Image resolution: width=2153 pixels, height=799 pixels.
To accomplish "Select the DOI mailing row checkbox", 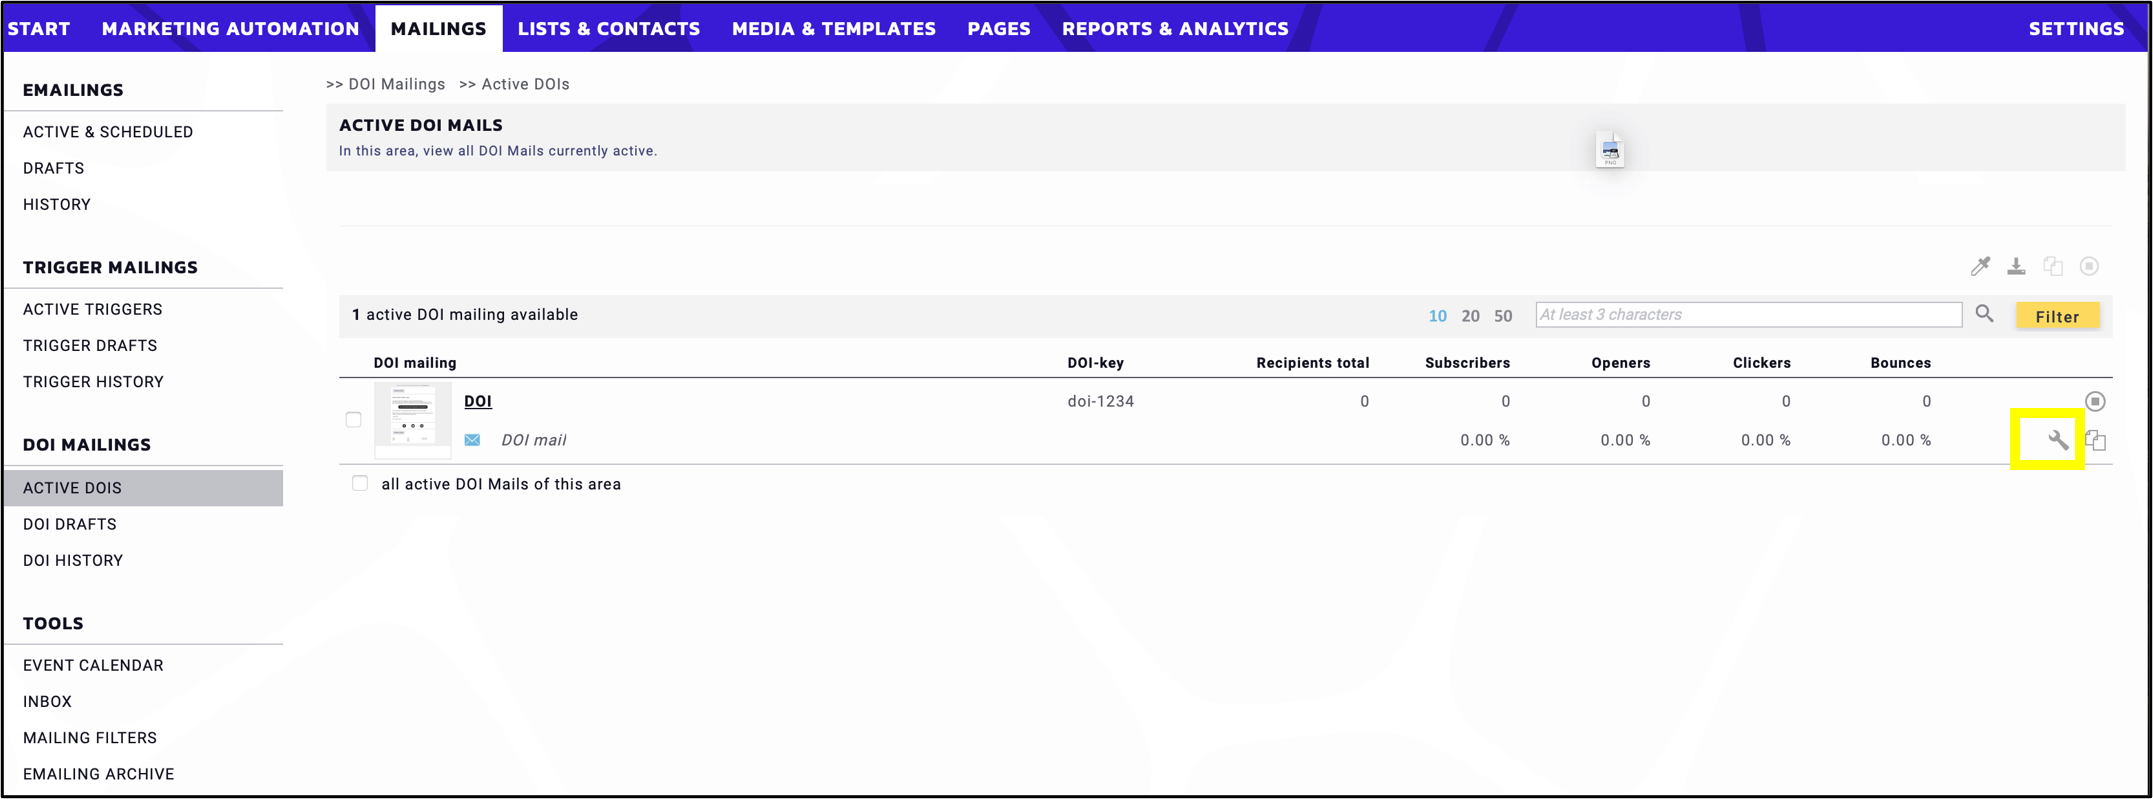I will [354, 420].
